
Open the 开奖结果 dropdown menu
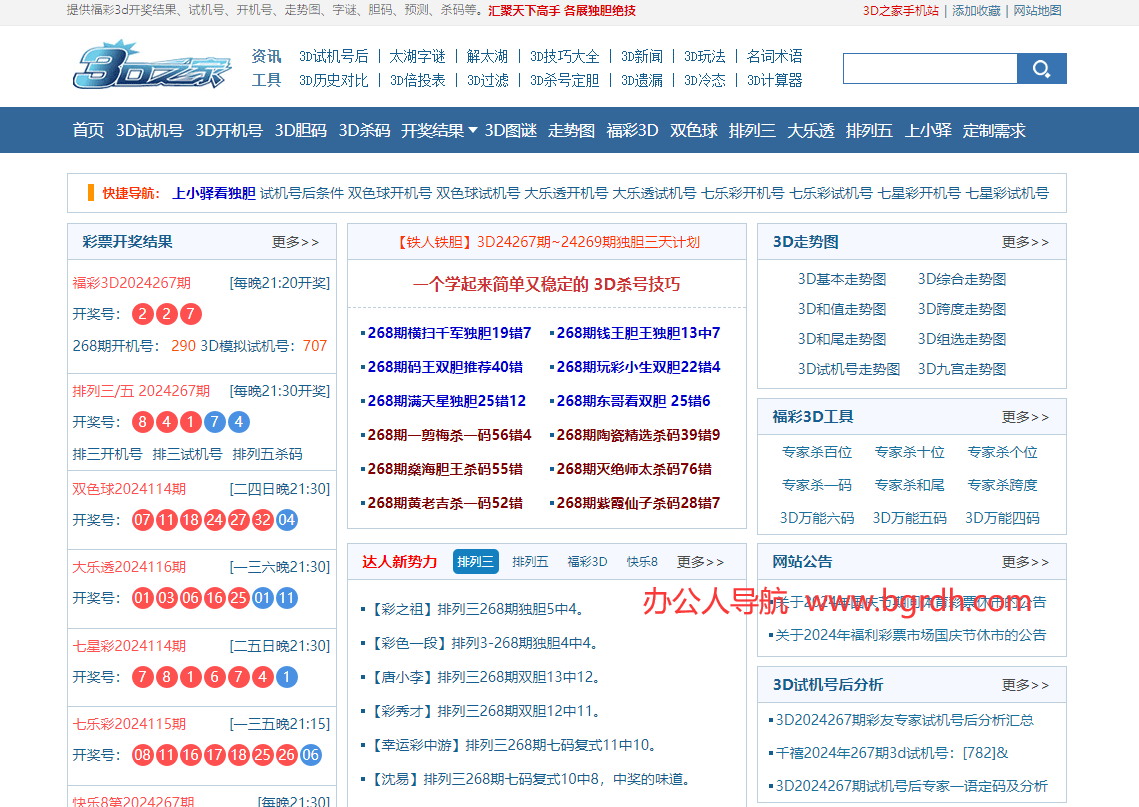(x=439, y=131)
